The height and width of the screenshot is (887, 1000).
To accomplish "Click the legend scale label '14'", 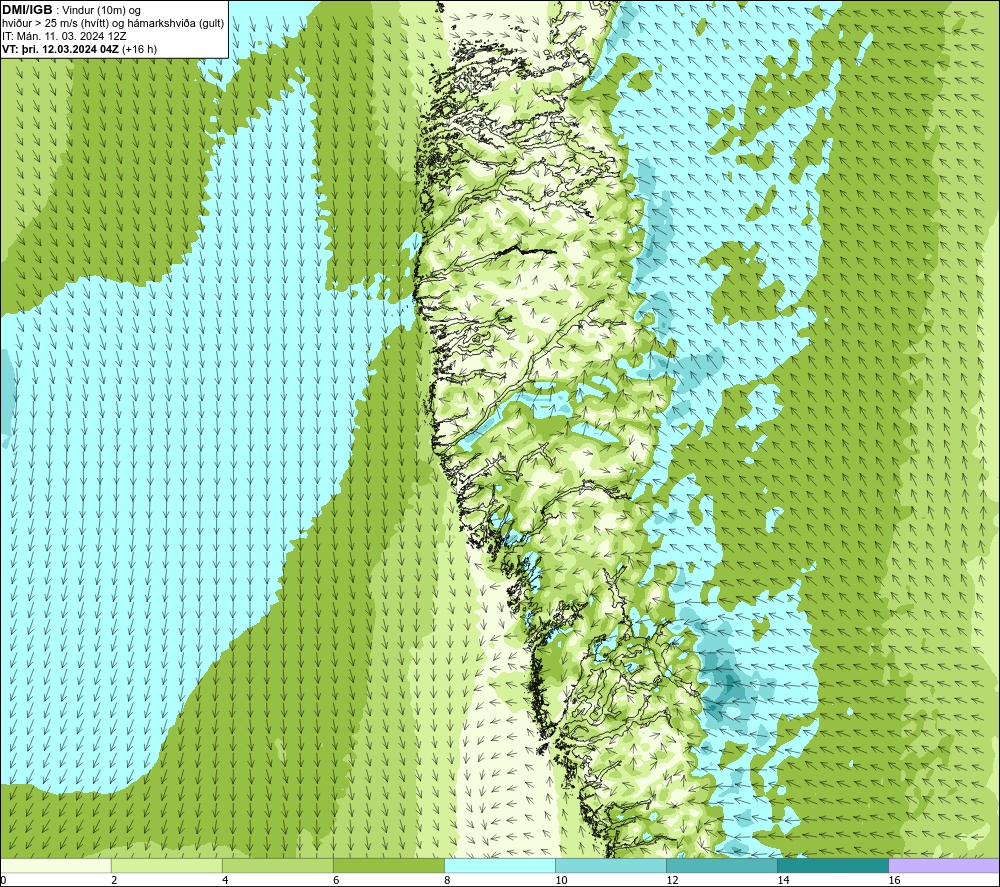I will coord(783,880).
